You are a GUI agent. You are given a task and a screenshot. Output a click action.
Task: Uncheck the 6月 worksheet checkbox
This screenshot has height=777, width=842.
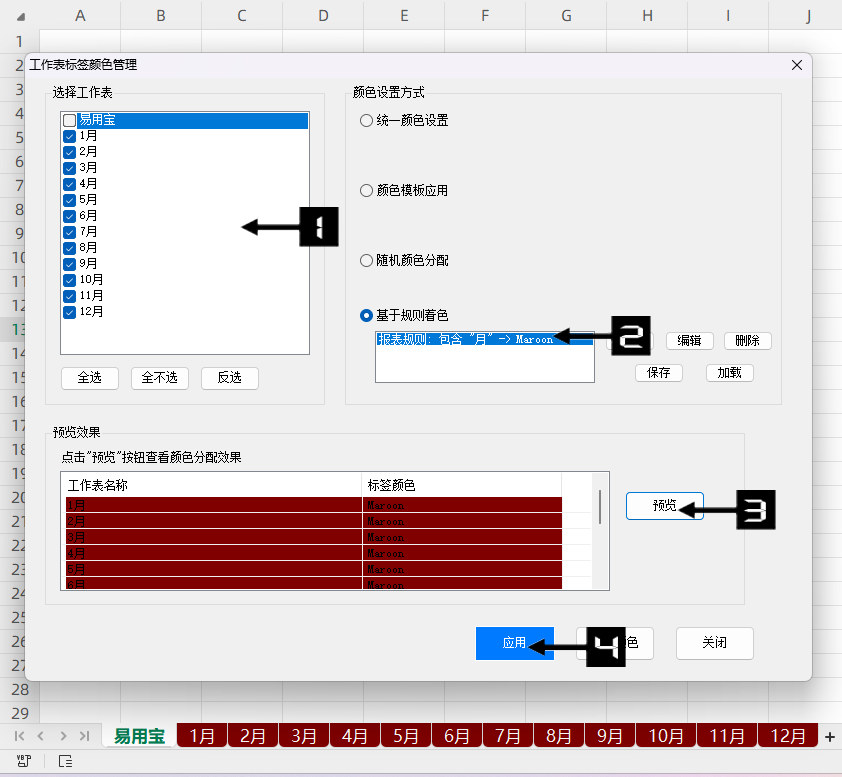(69, 216)
